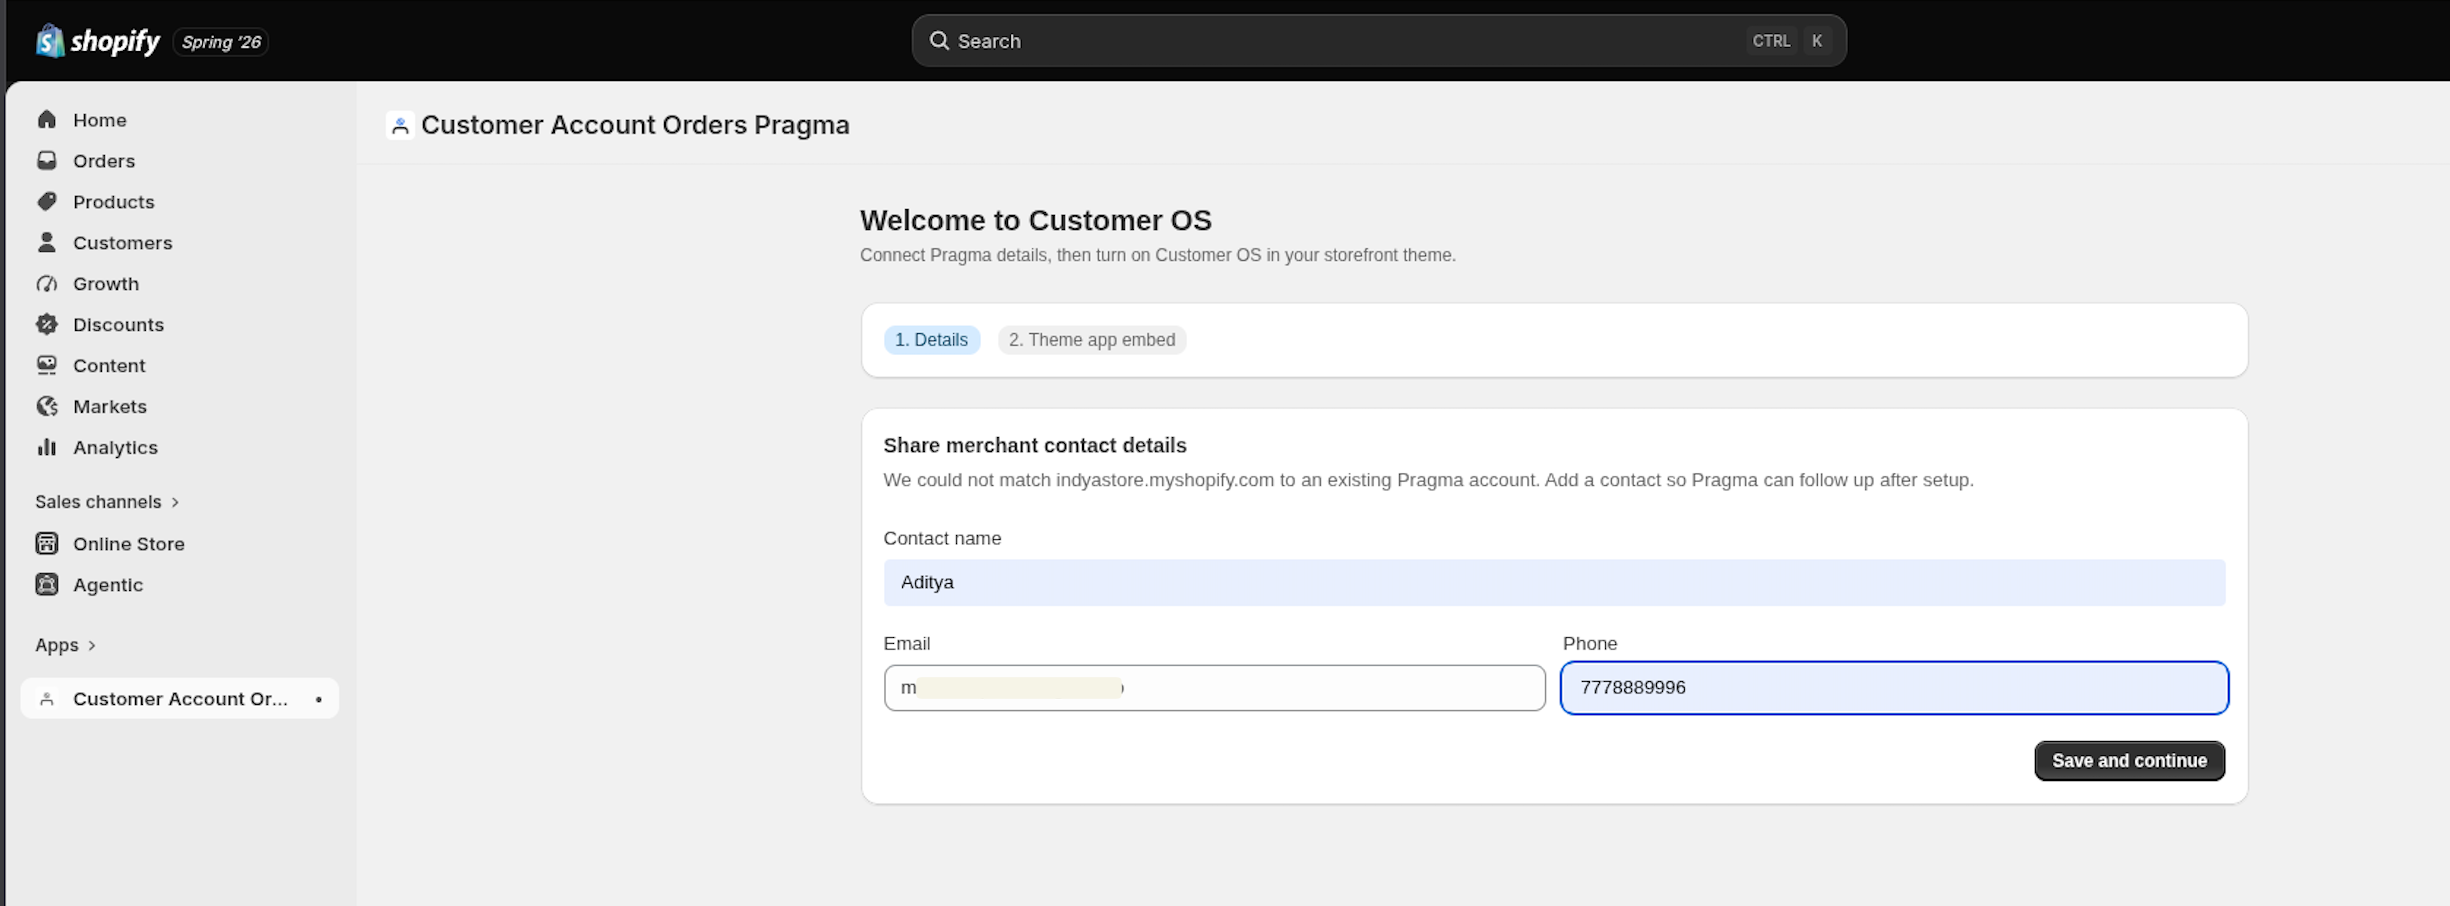Open the Markets globe icon
2450x906 pixels.
(47, 407)
